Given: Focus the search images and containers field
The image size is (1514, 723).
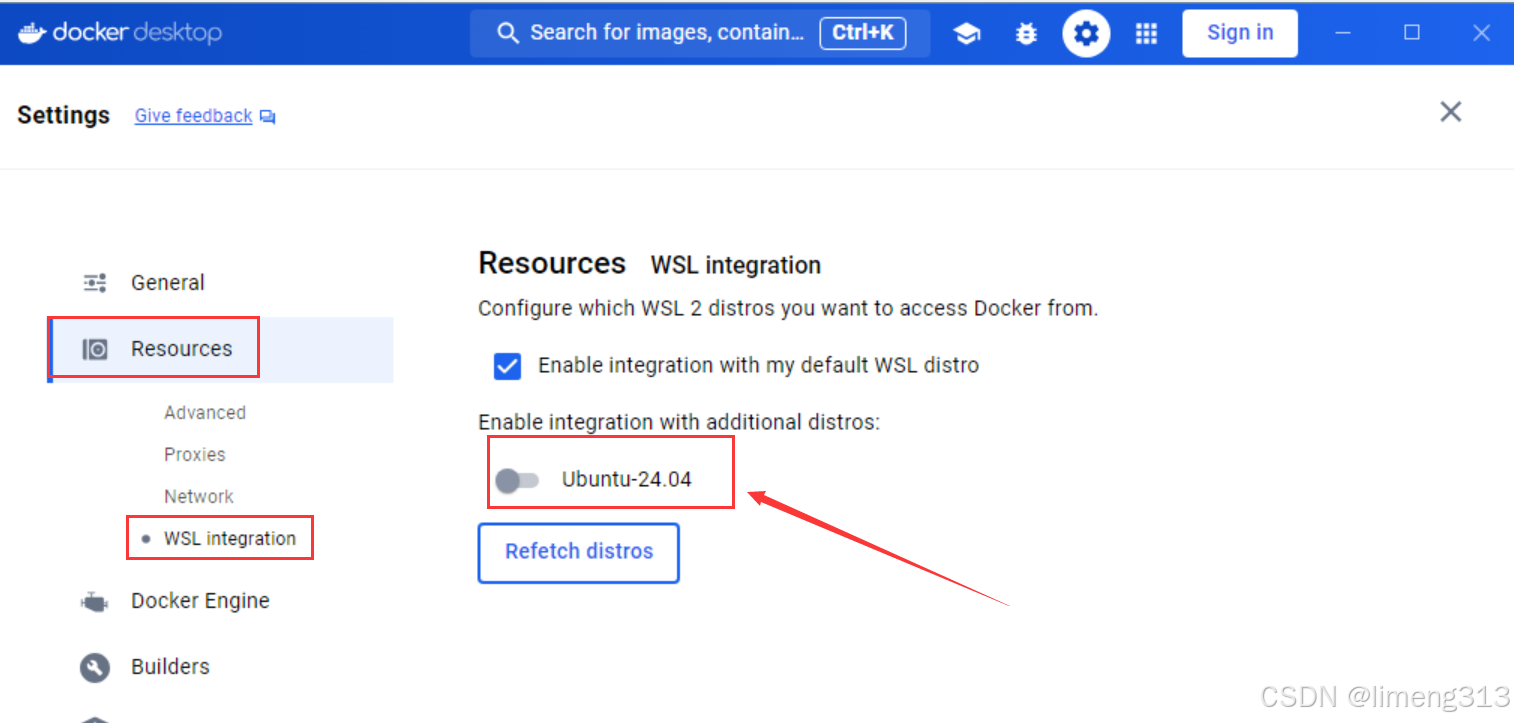Looking at the screenshot, I should pyautogui.click(x=700, y=33).
